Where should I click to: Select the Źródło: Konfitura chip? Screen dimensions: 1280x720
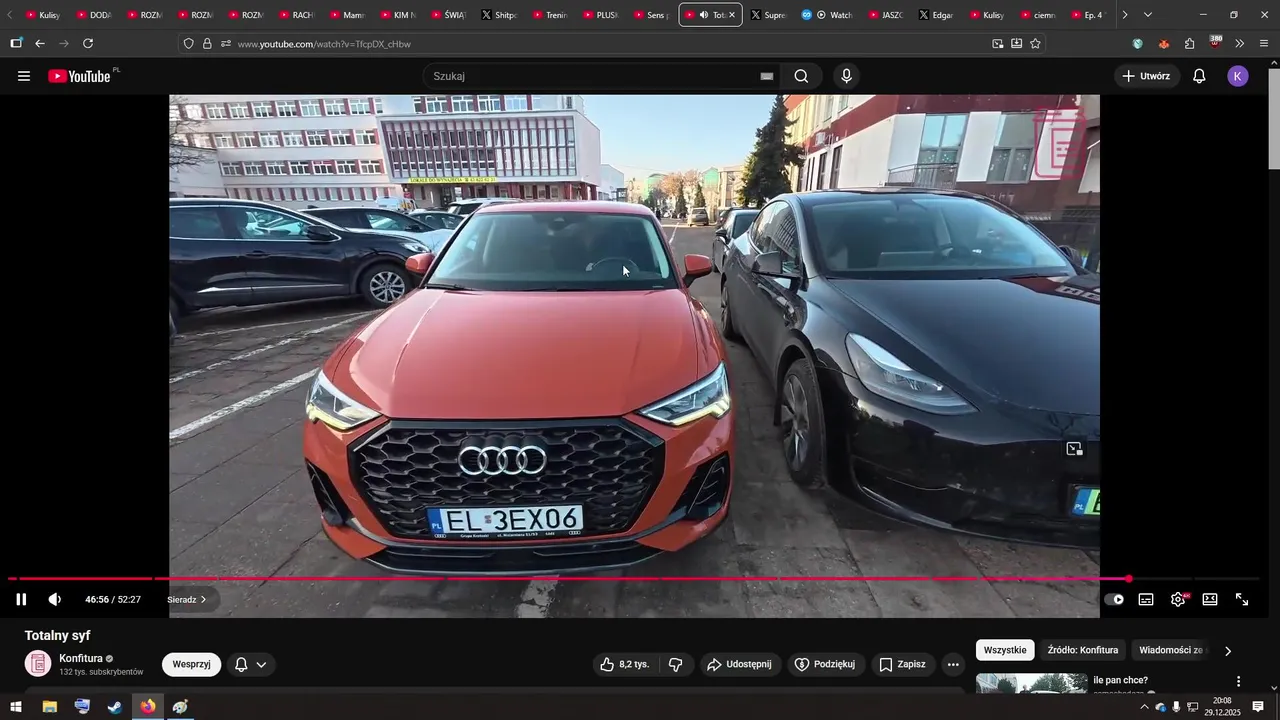[1083, 650]
